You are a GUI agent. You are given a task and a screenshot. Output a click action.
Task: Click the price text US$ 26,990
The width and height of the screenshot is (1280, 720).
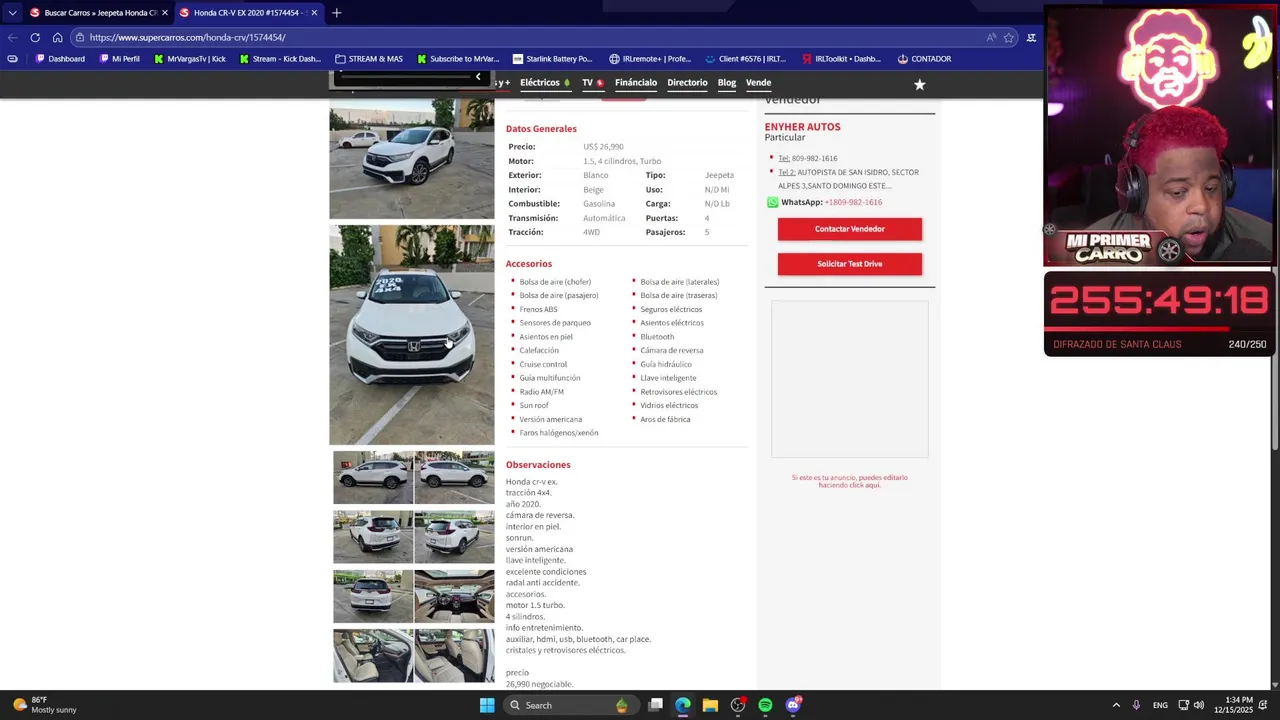(603, 147)
